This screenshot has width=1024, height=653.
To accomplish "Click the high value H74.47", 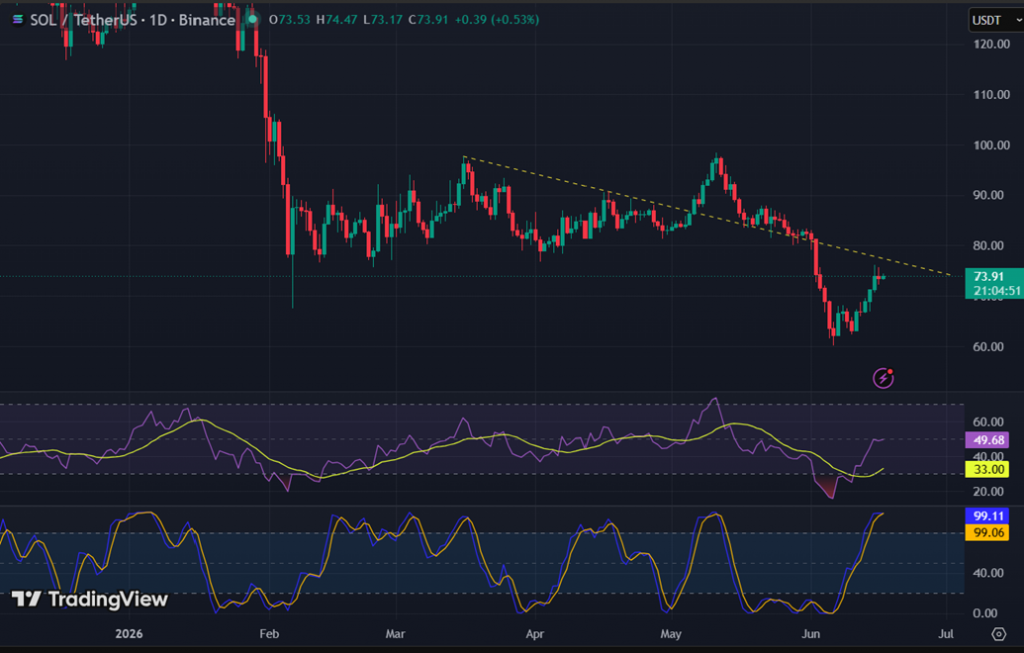I will 336,20.
